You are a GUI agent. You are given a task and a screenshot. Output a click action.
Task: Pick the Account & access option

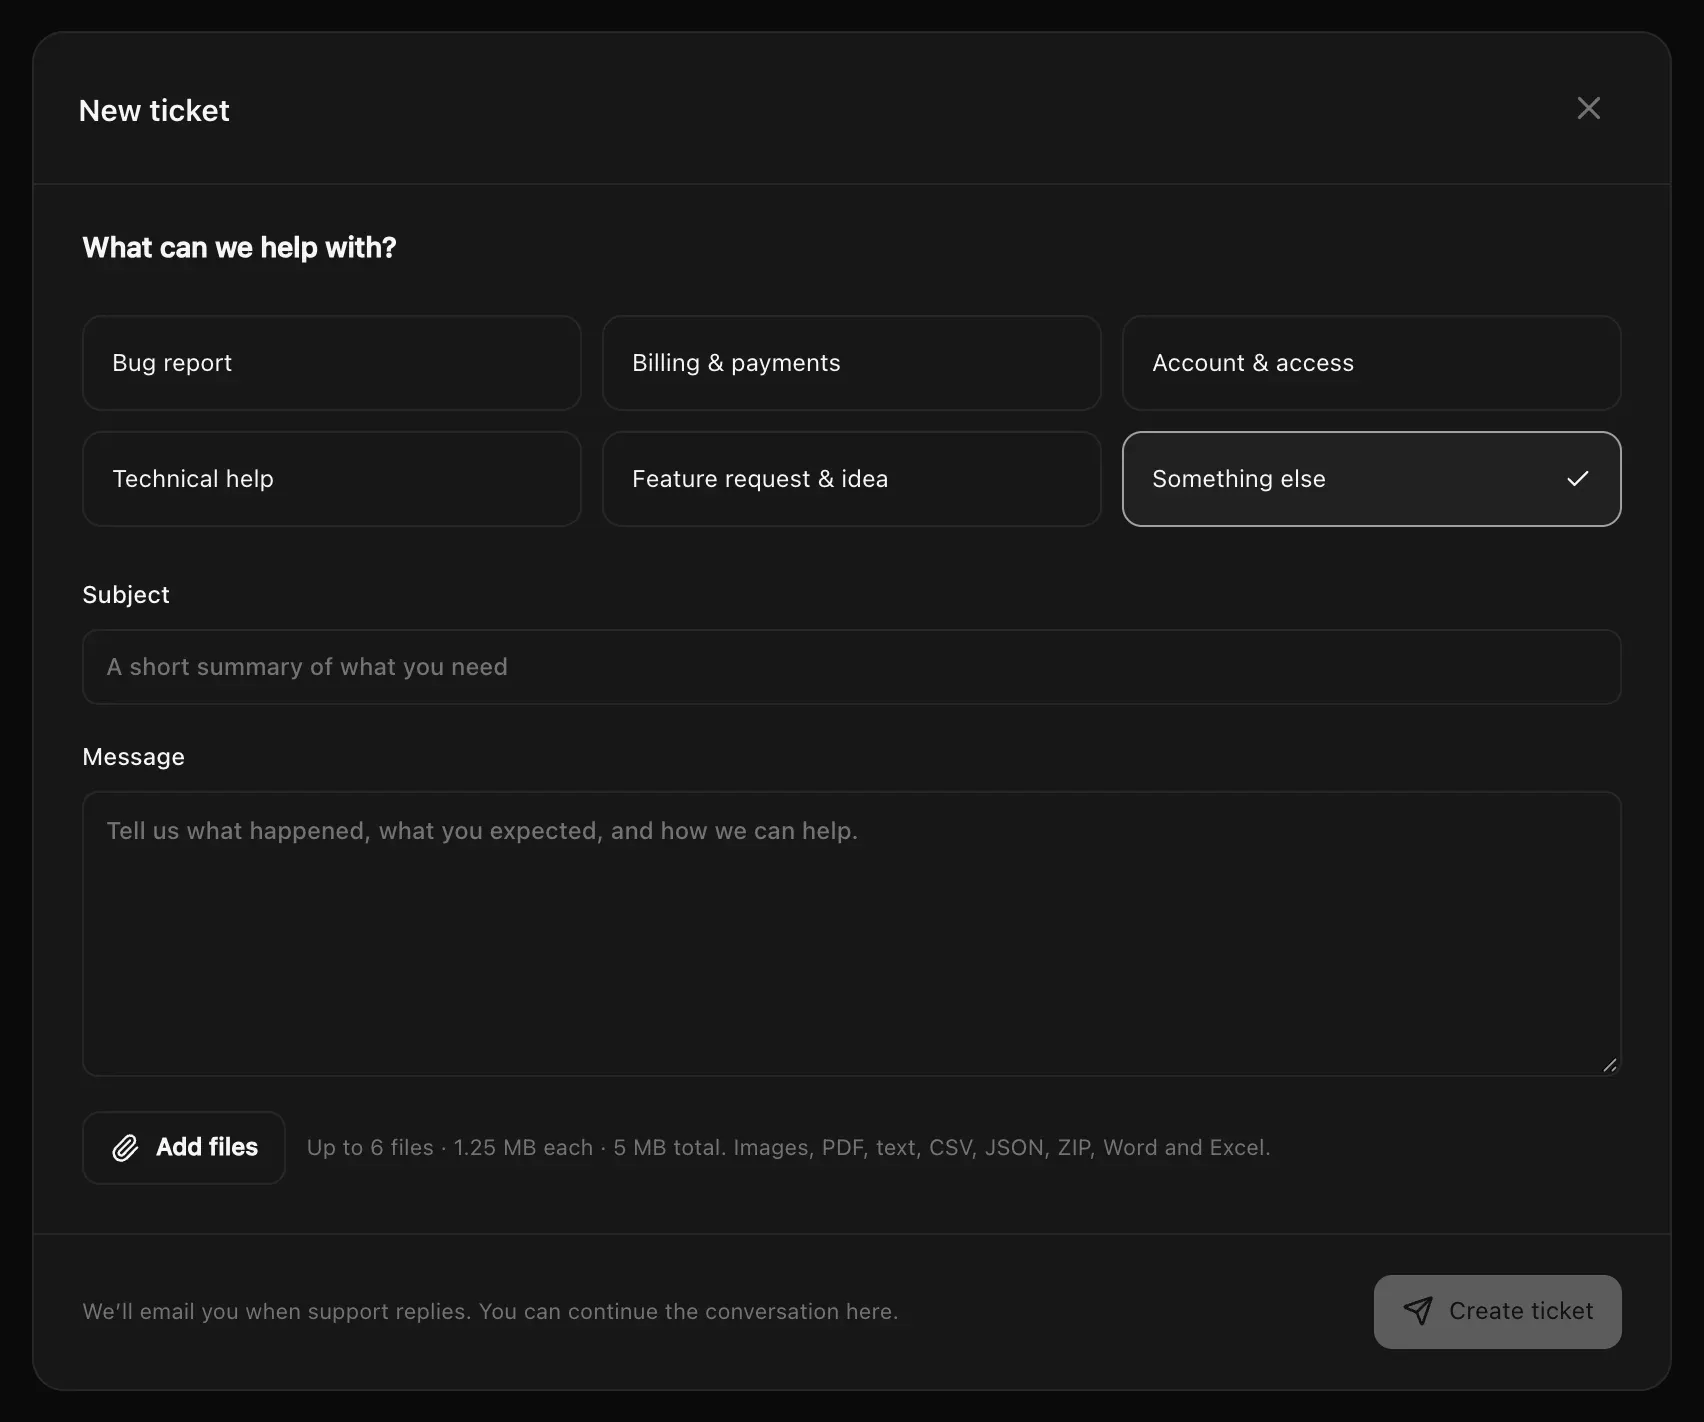pyautogui.click(x=1372, y=363)
